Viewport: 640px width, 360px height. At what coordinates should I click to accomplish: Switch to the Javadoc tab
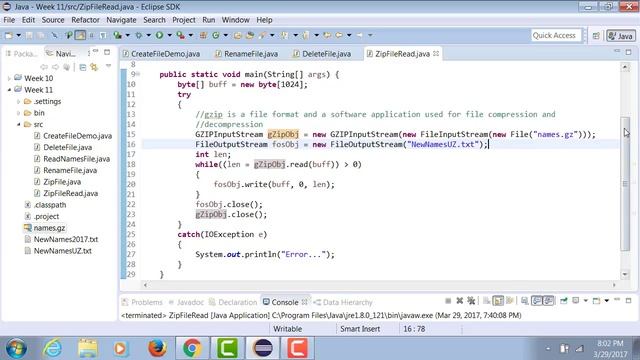[x=186, y=302]
